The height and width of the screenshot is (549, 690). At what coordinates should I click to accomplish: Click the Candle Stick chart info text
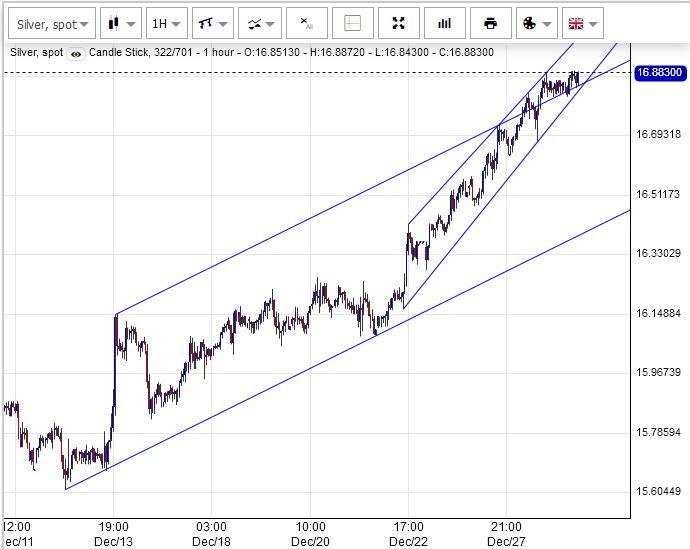coord(291,52)
